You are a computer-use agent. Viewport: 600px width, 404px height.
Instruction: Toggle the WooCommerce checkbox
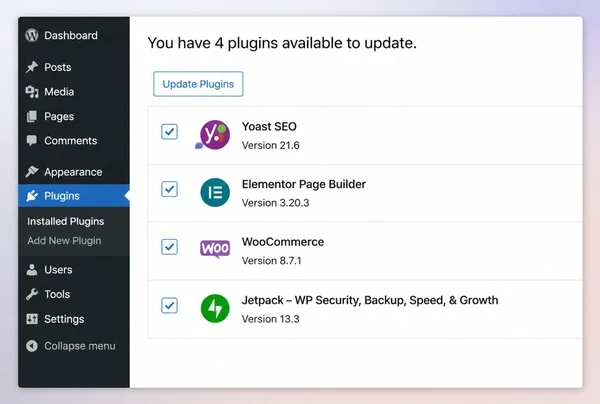pos(169,247)
